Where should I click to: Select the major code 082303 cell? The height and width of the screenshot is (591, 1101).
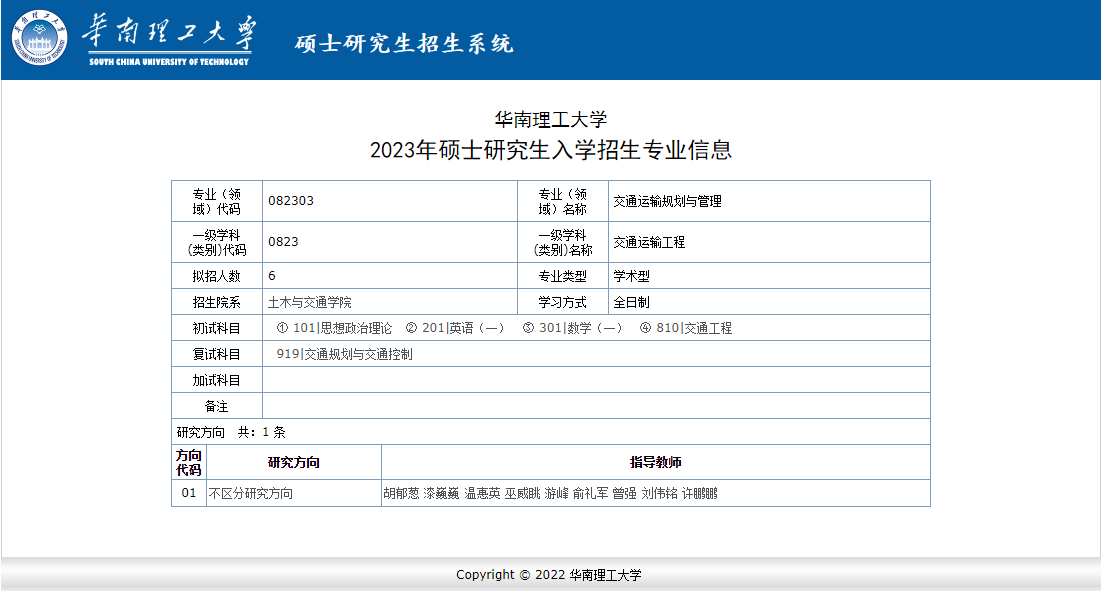coord(390,201)
